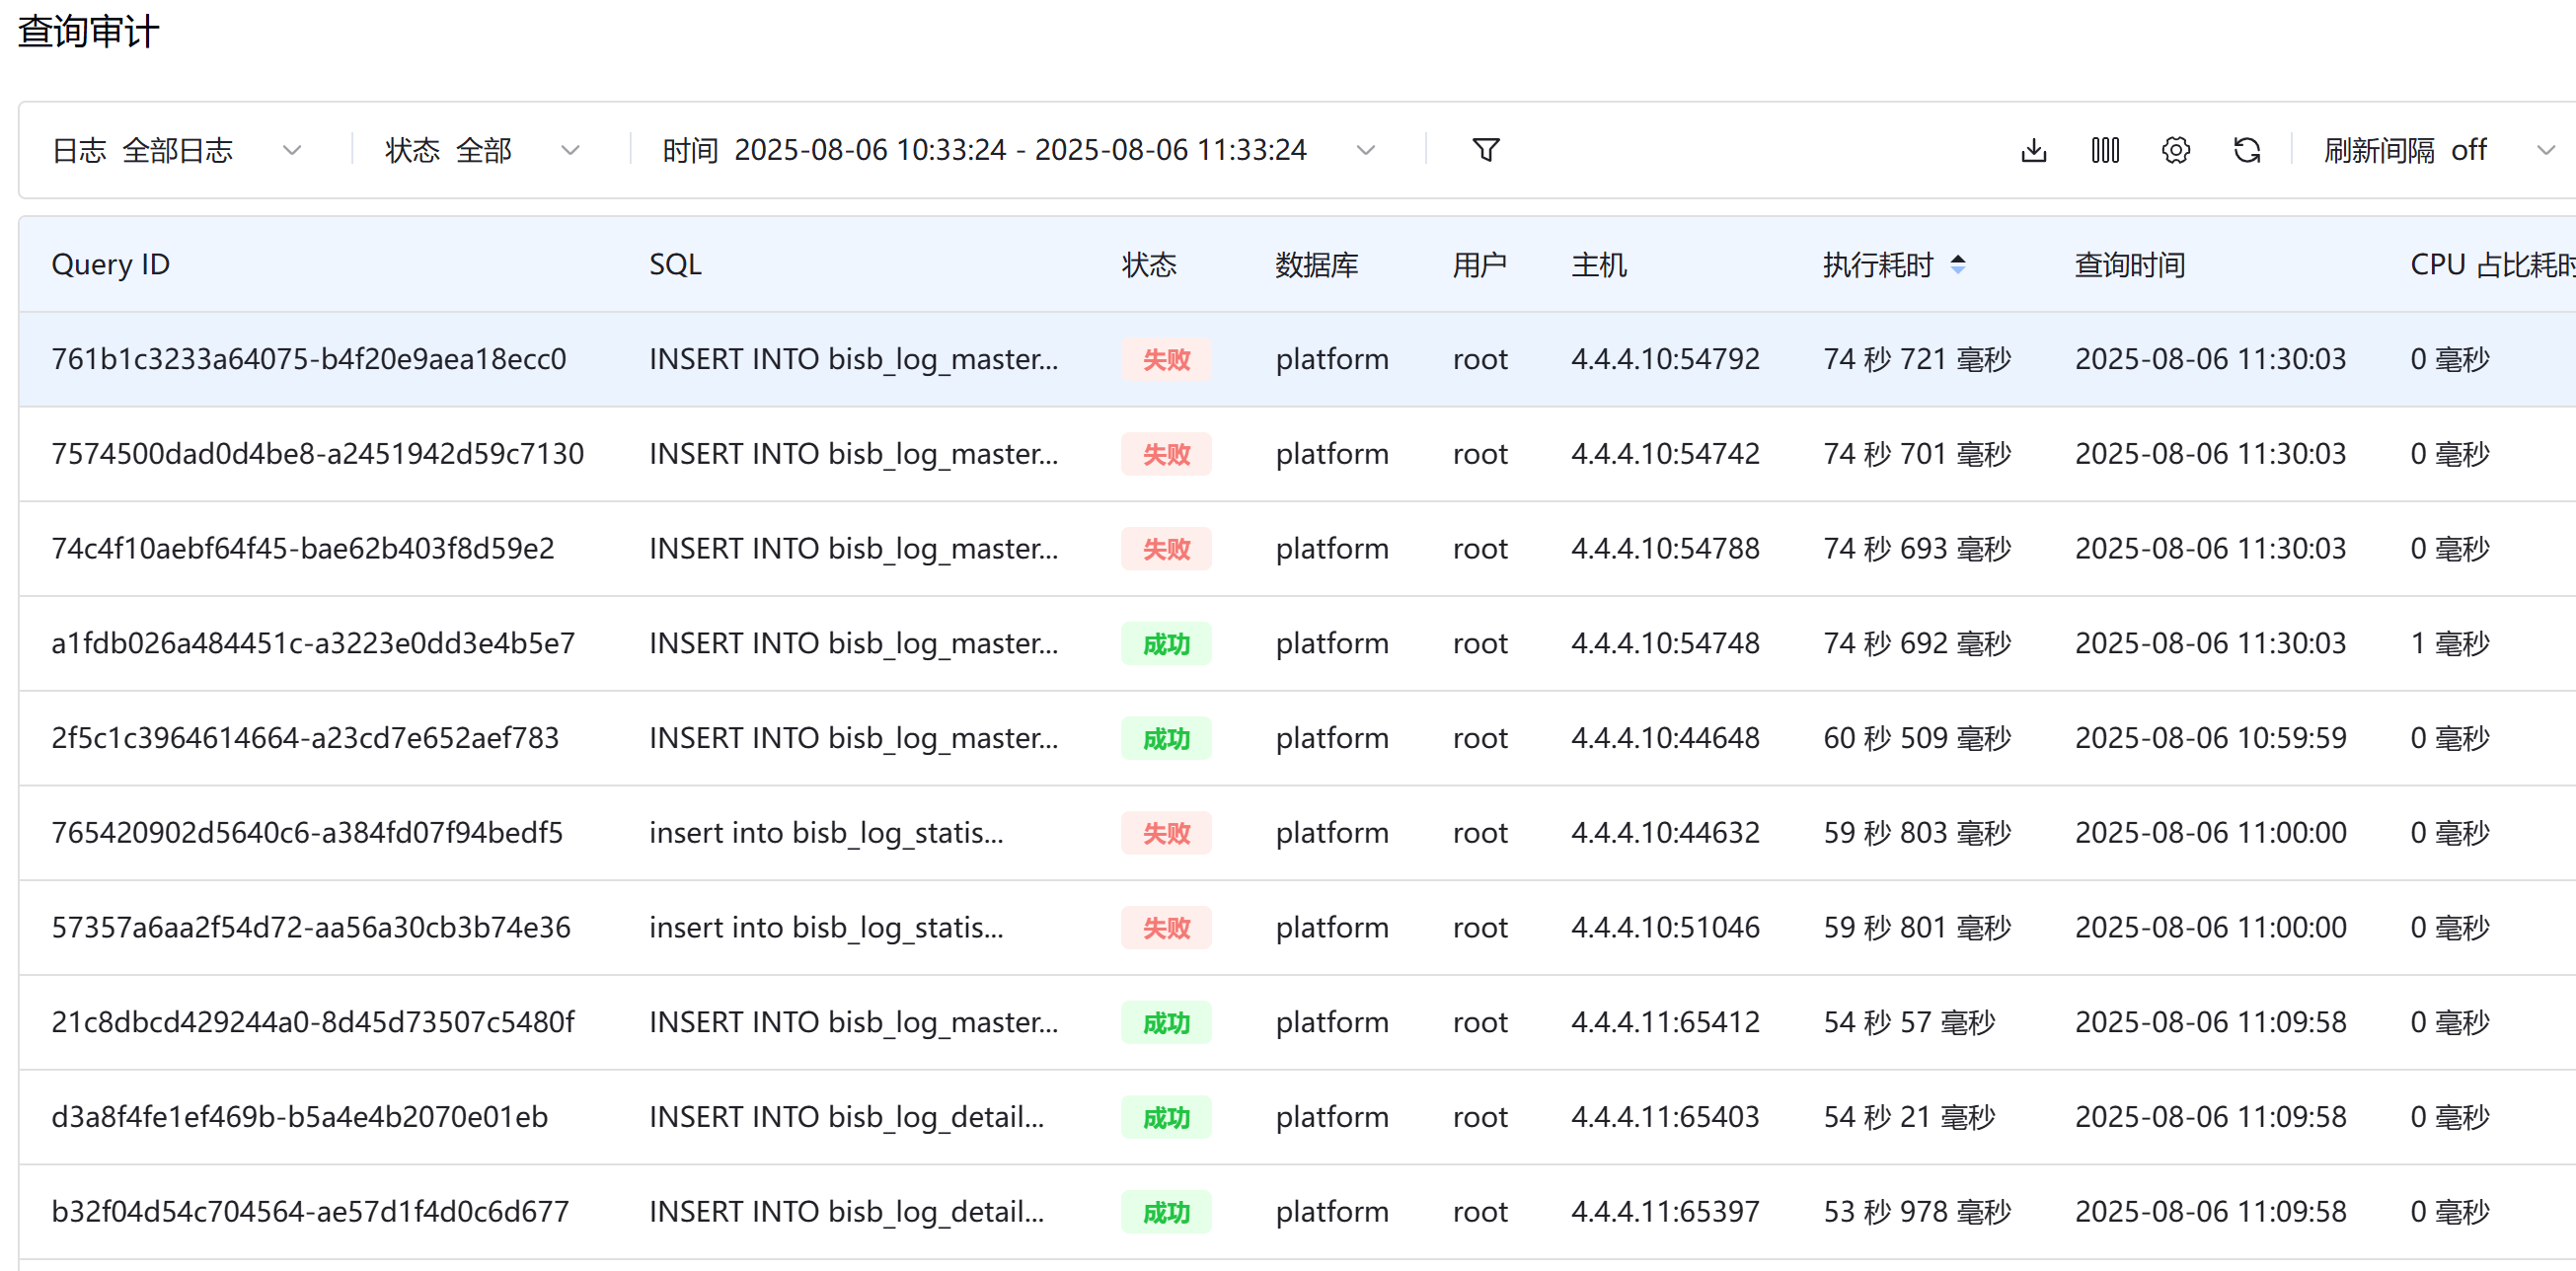This screenshot has height=1271, width=2576.
Task: Open the gear settings icon
Action: (2176, 150)
